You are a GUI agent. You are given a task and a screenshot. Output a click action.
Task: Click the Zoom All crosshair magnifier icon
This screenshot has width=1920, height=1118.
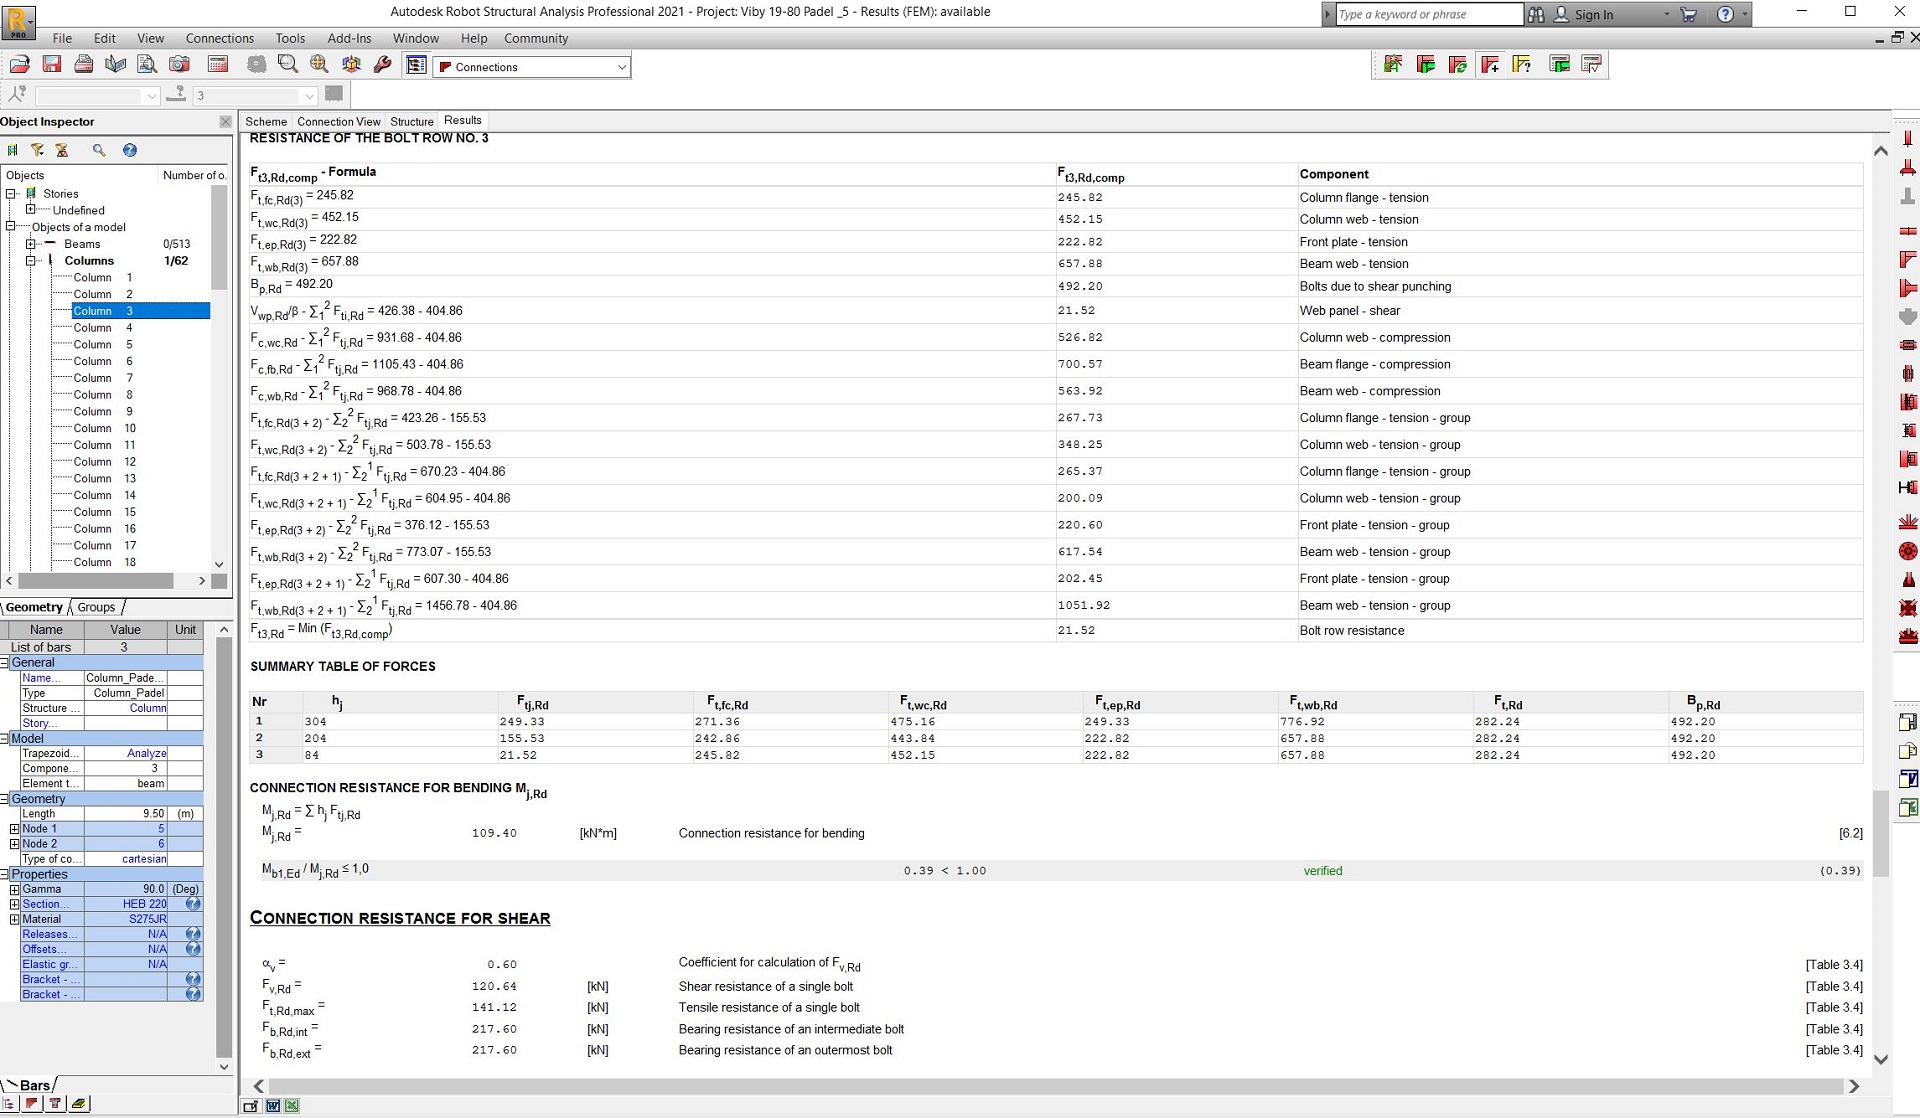tap(319, 65)
